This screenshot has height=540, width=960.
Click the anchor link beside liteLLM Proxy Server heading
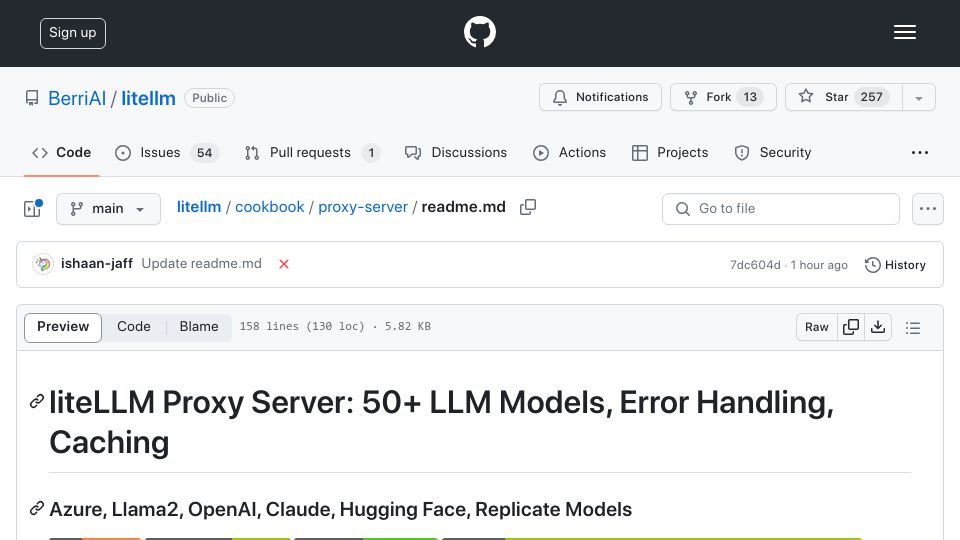pos(37,402)
